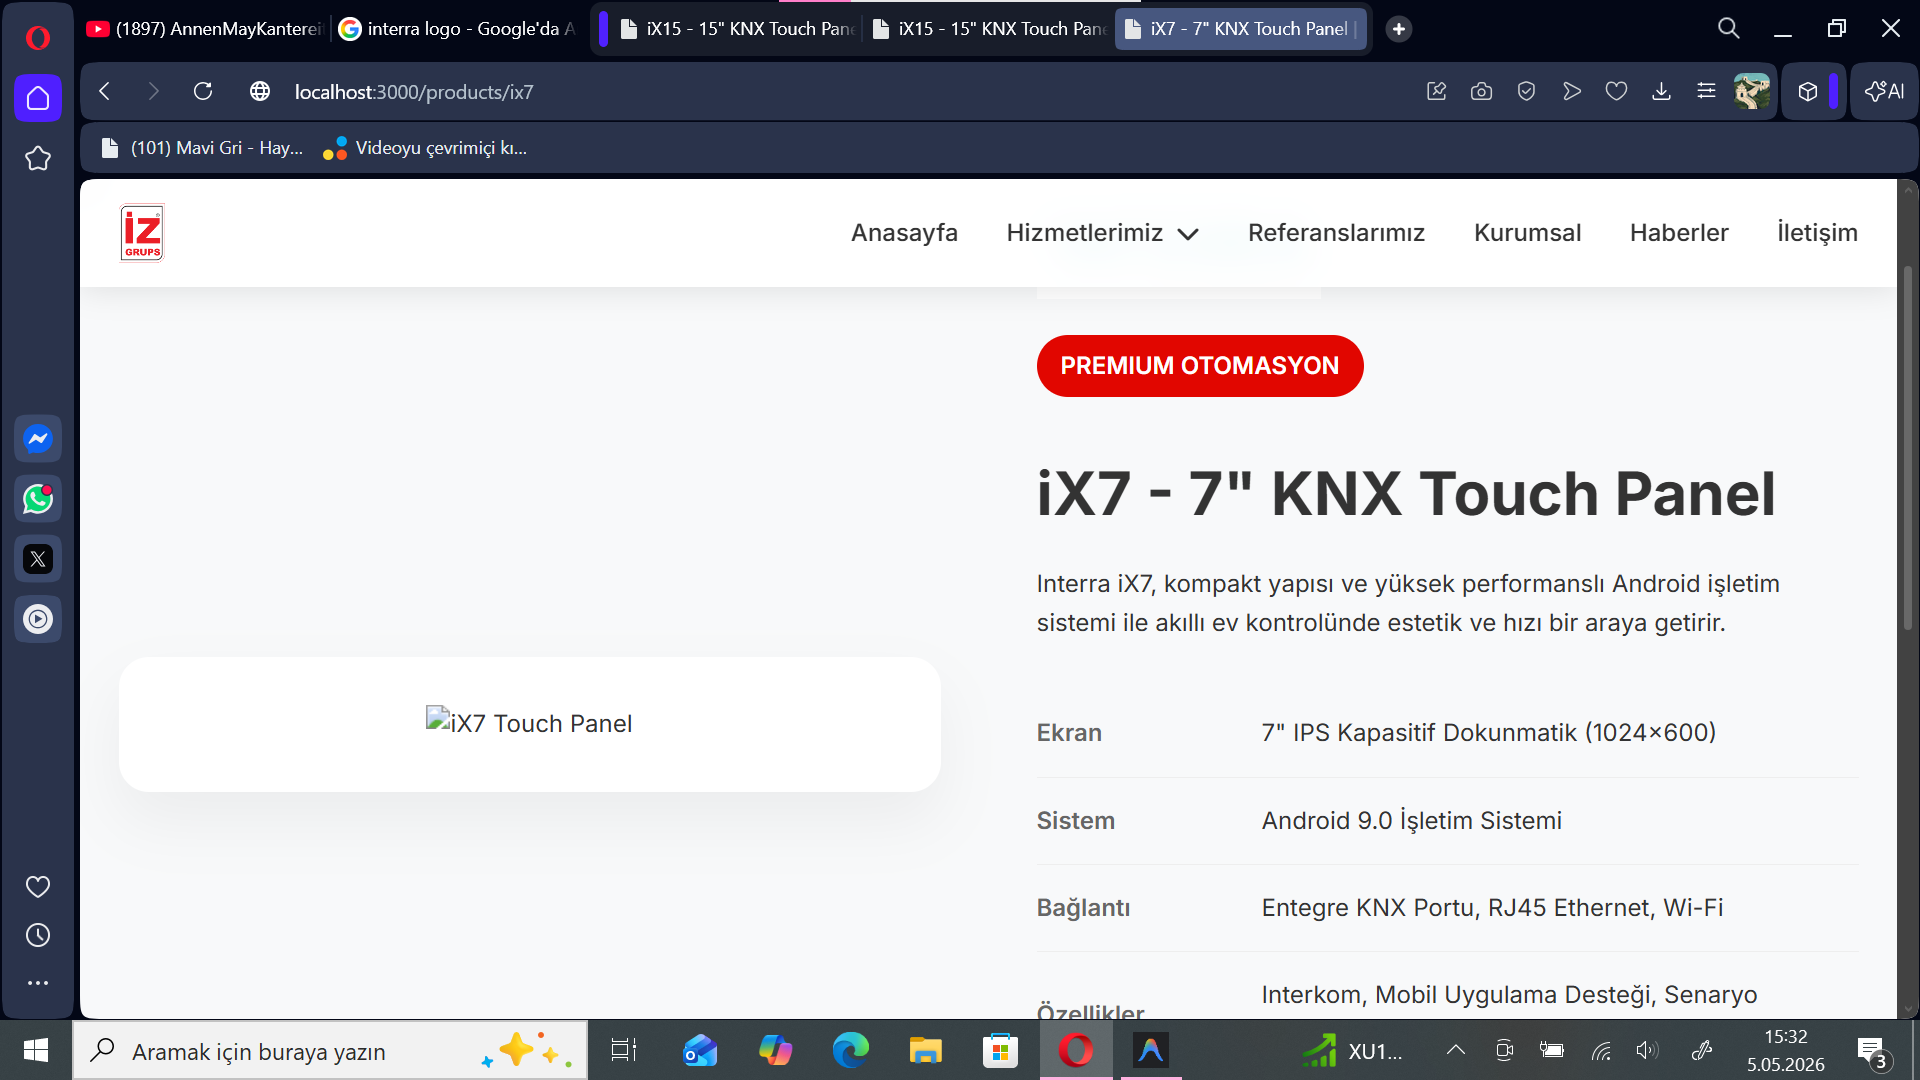Image resolution: width=1920 pixels, height=1080 pixels.
Task: Open the volume control in system tray
Action: 1647,1050
